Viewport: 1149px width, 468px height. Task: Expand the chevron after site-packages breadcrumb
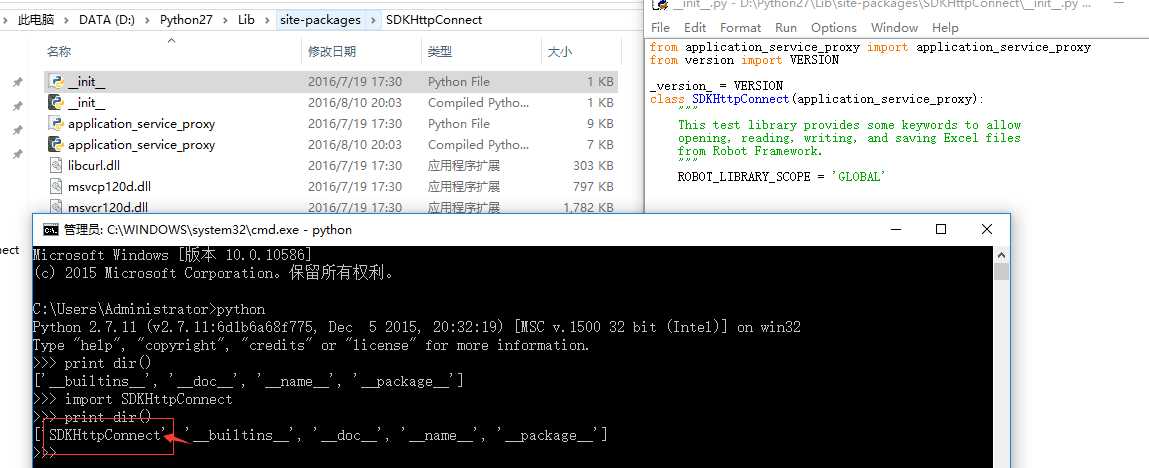tap(374, 20)
